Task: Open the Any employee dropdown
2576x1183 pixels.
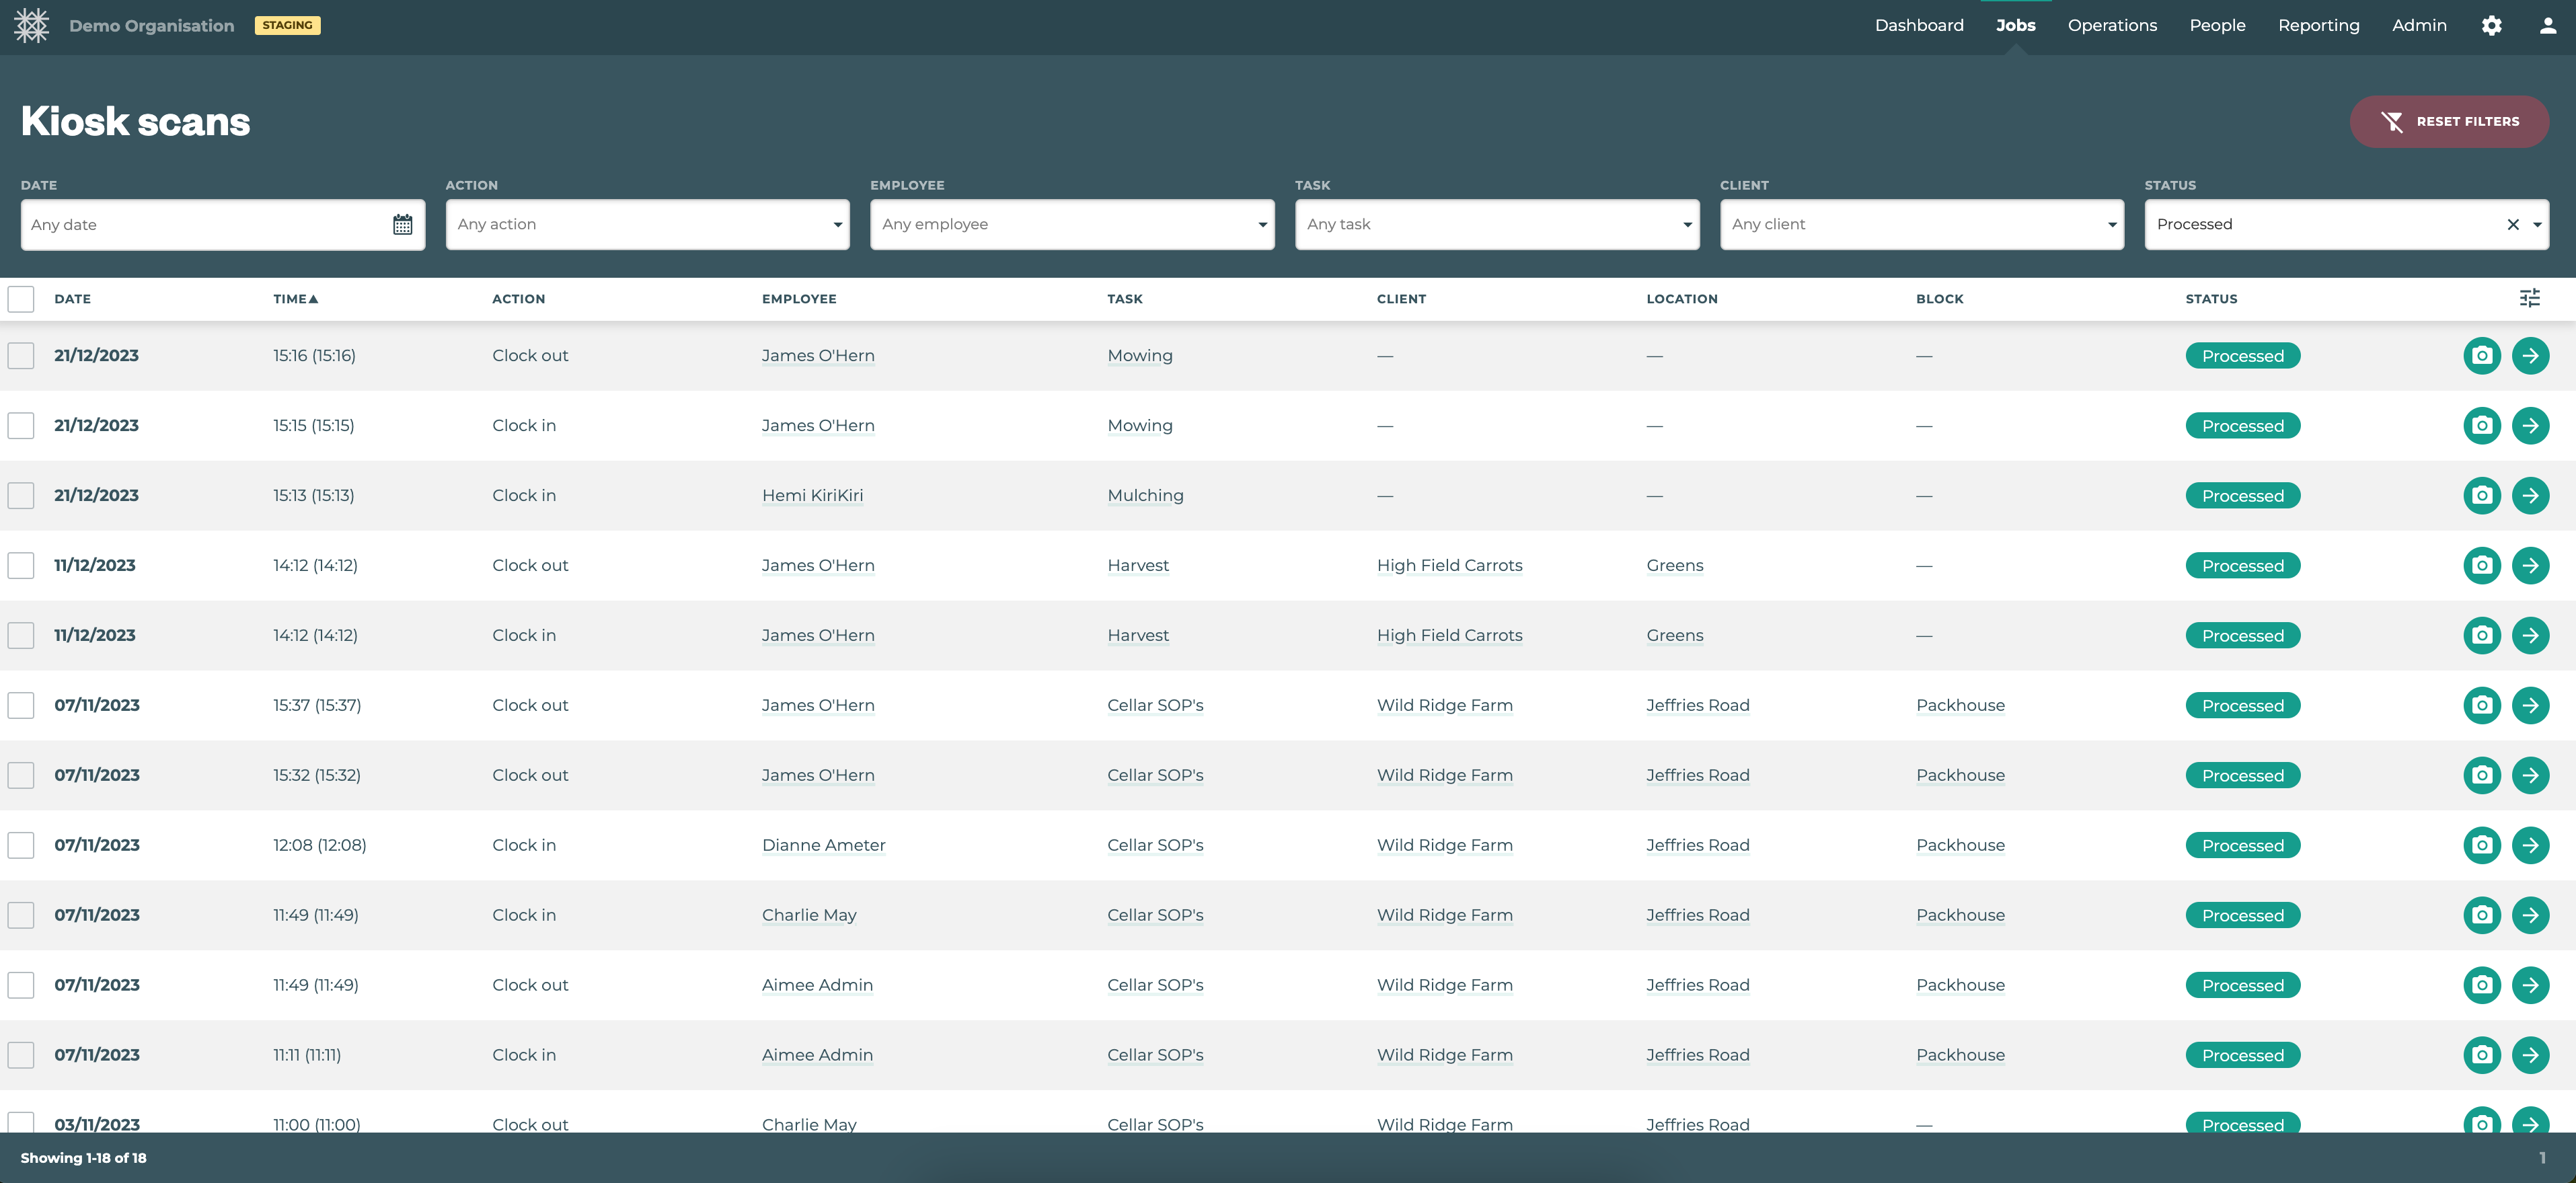Action: point(1071,225)
